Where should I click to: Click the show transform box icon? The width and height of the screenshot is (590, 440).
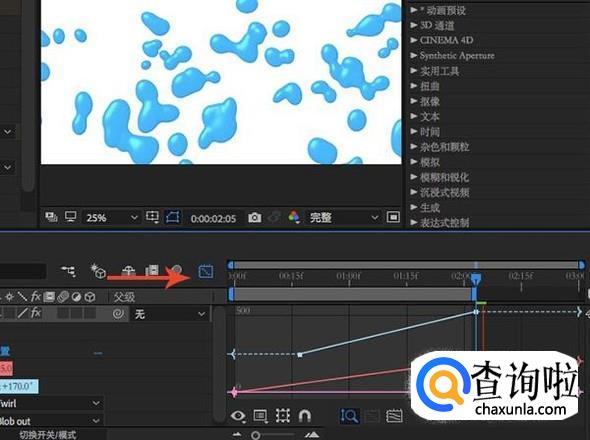coord(282,416)
